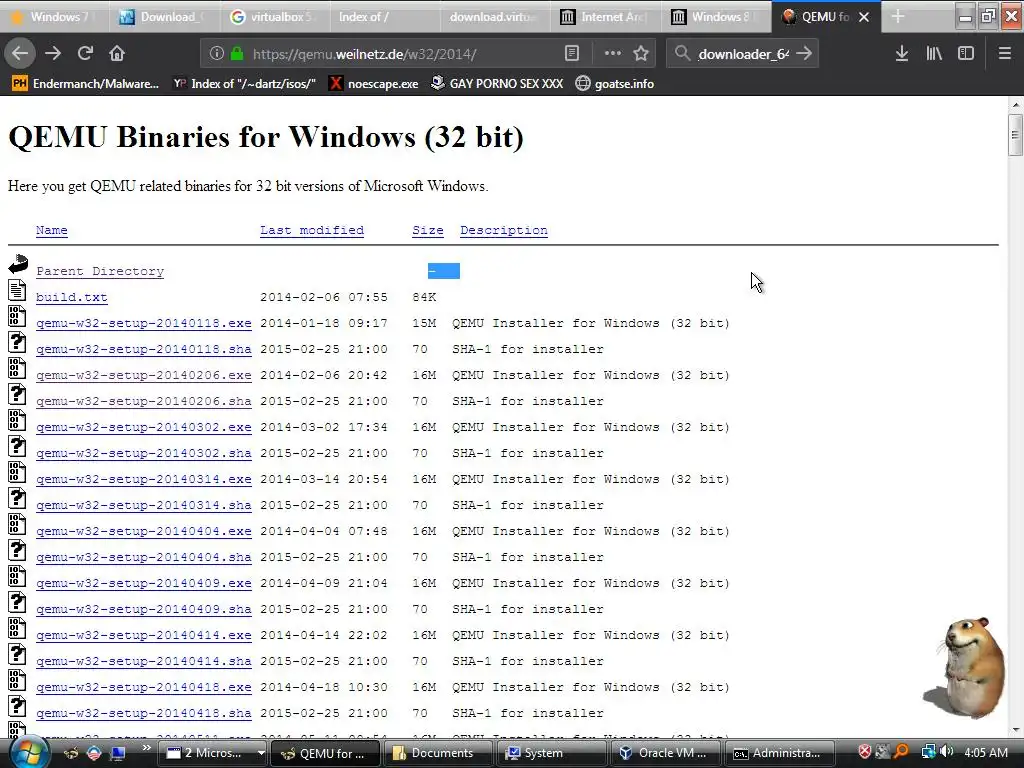Sort listing by Description column
Screen dimensions: 1024x768
pos(504,230)
